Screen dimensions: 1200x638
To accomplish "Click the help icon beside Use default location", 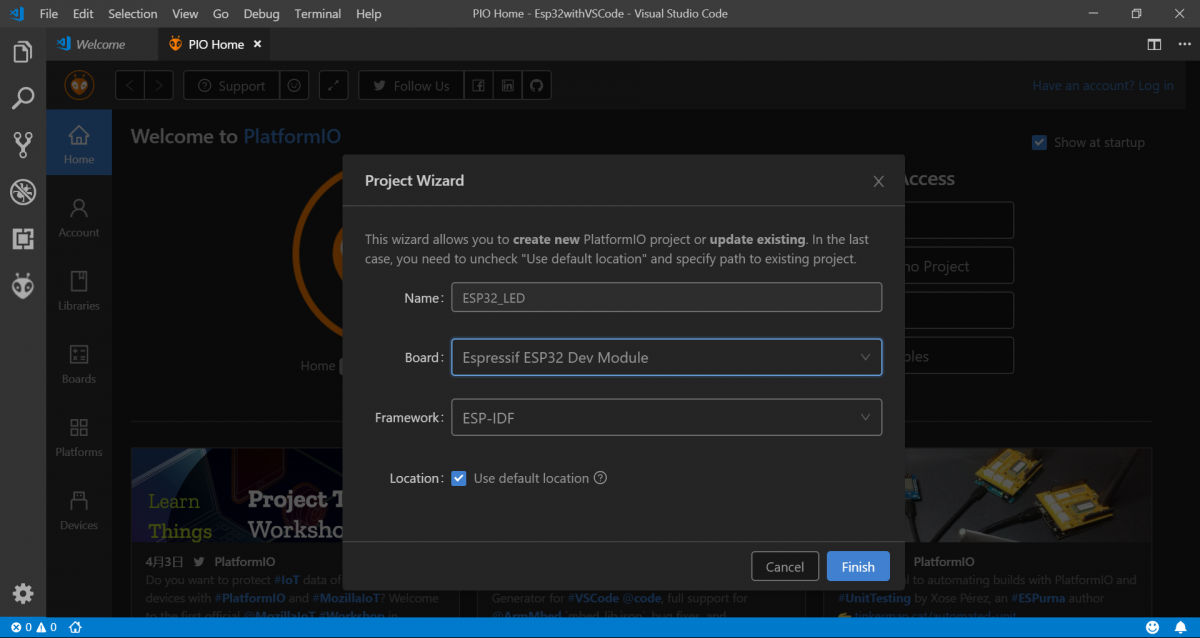I will click(600, 478).
